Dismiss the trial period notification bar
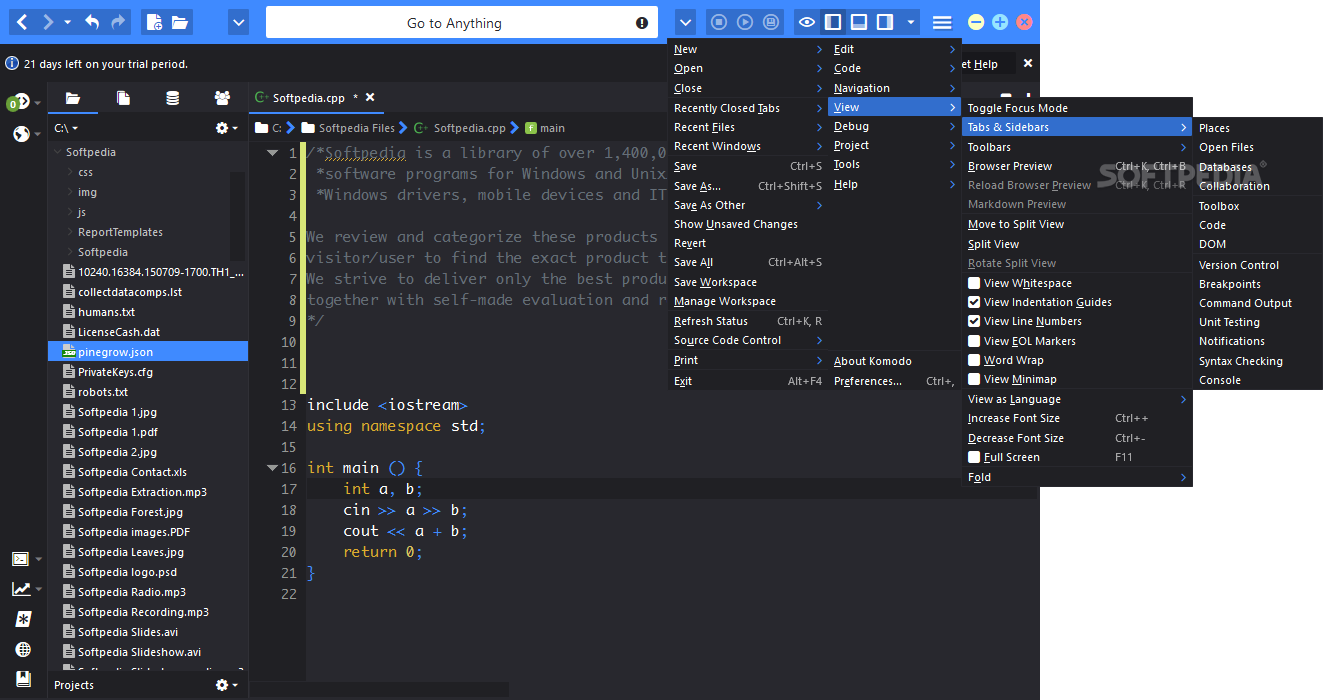 (1028, 63)
